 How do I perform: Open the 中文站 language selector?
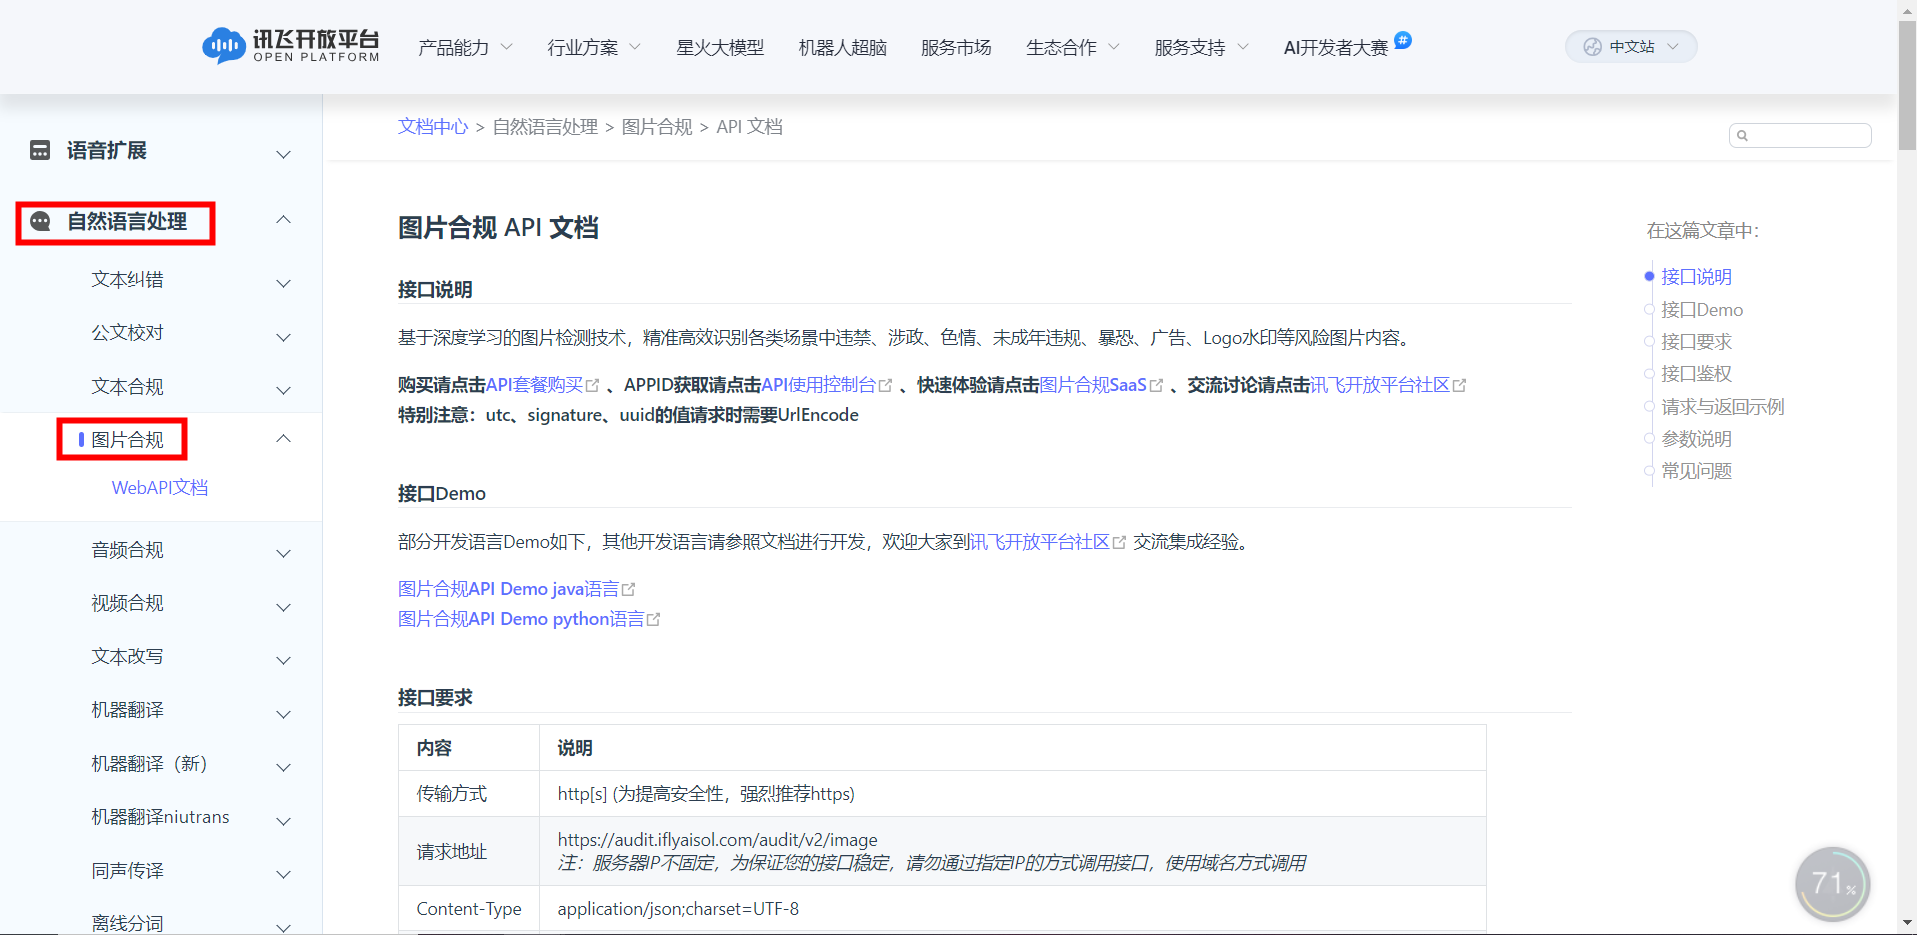click(x=1631, y=47)
